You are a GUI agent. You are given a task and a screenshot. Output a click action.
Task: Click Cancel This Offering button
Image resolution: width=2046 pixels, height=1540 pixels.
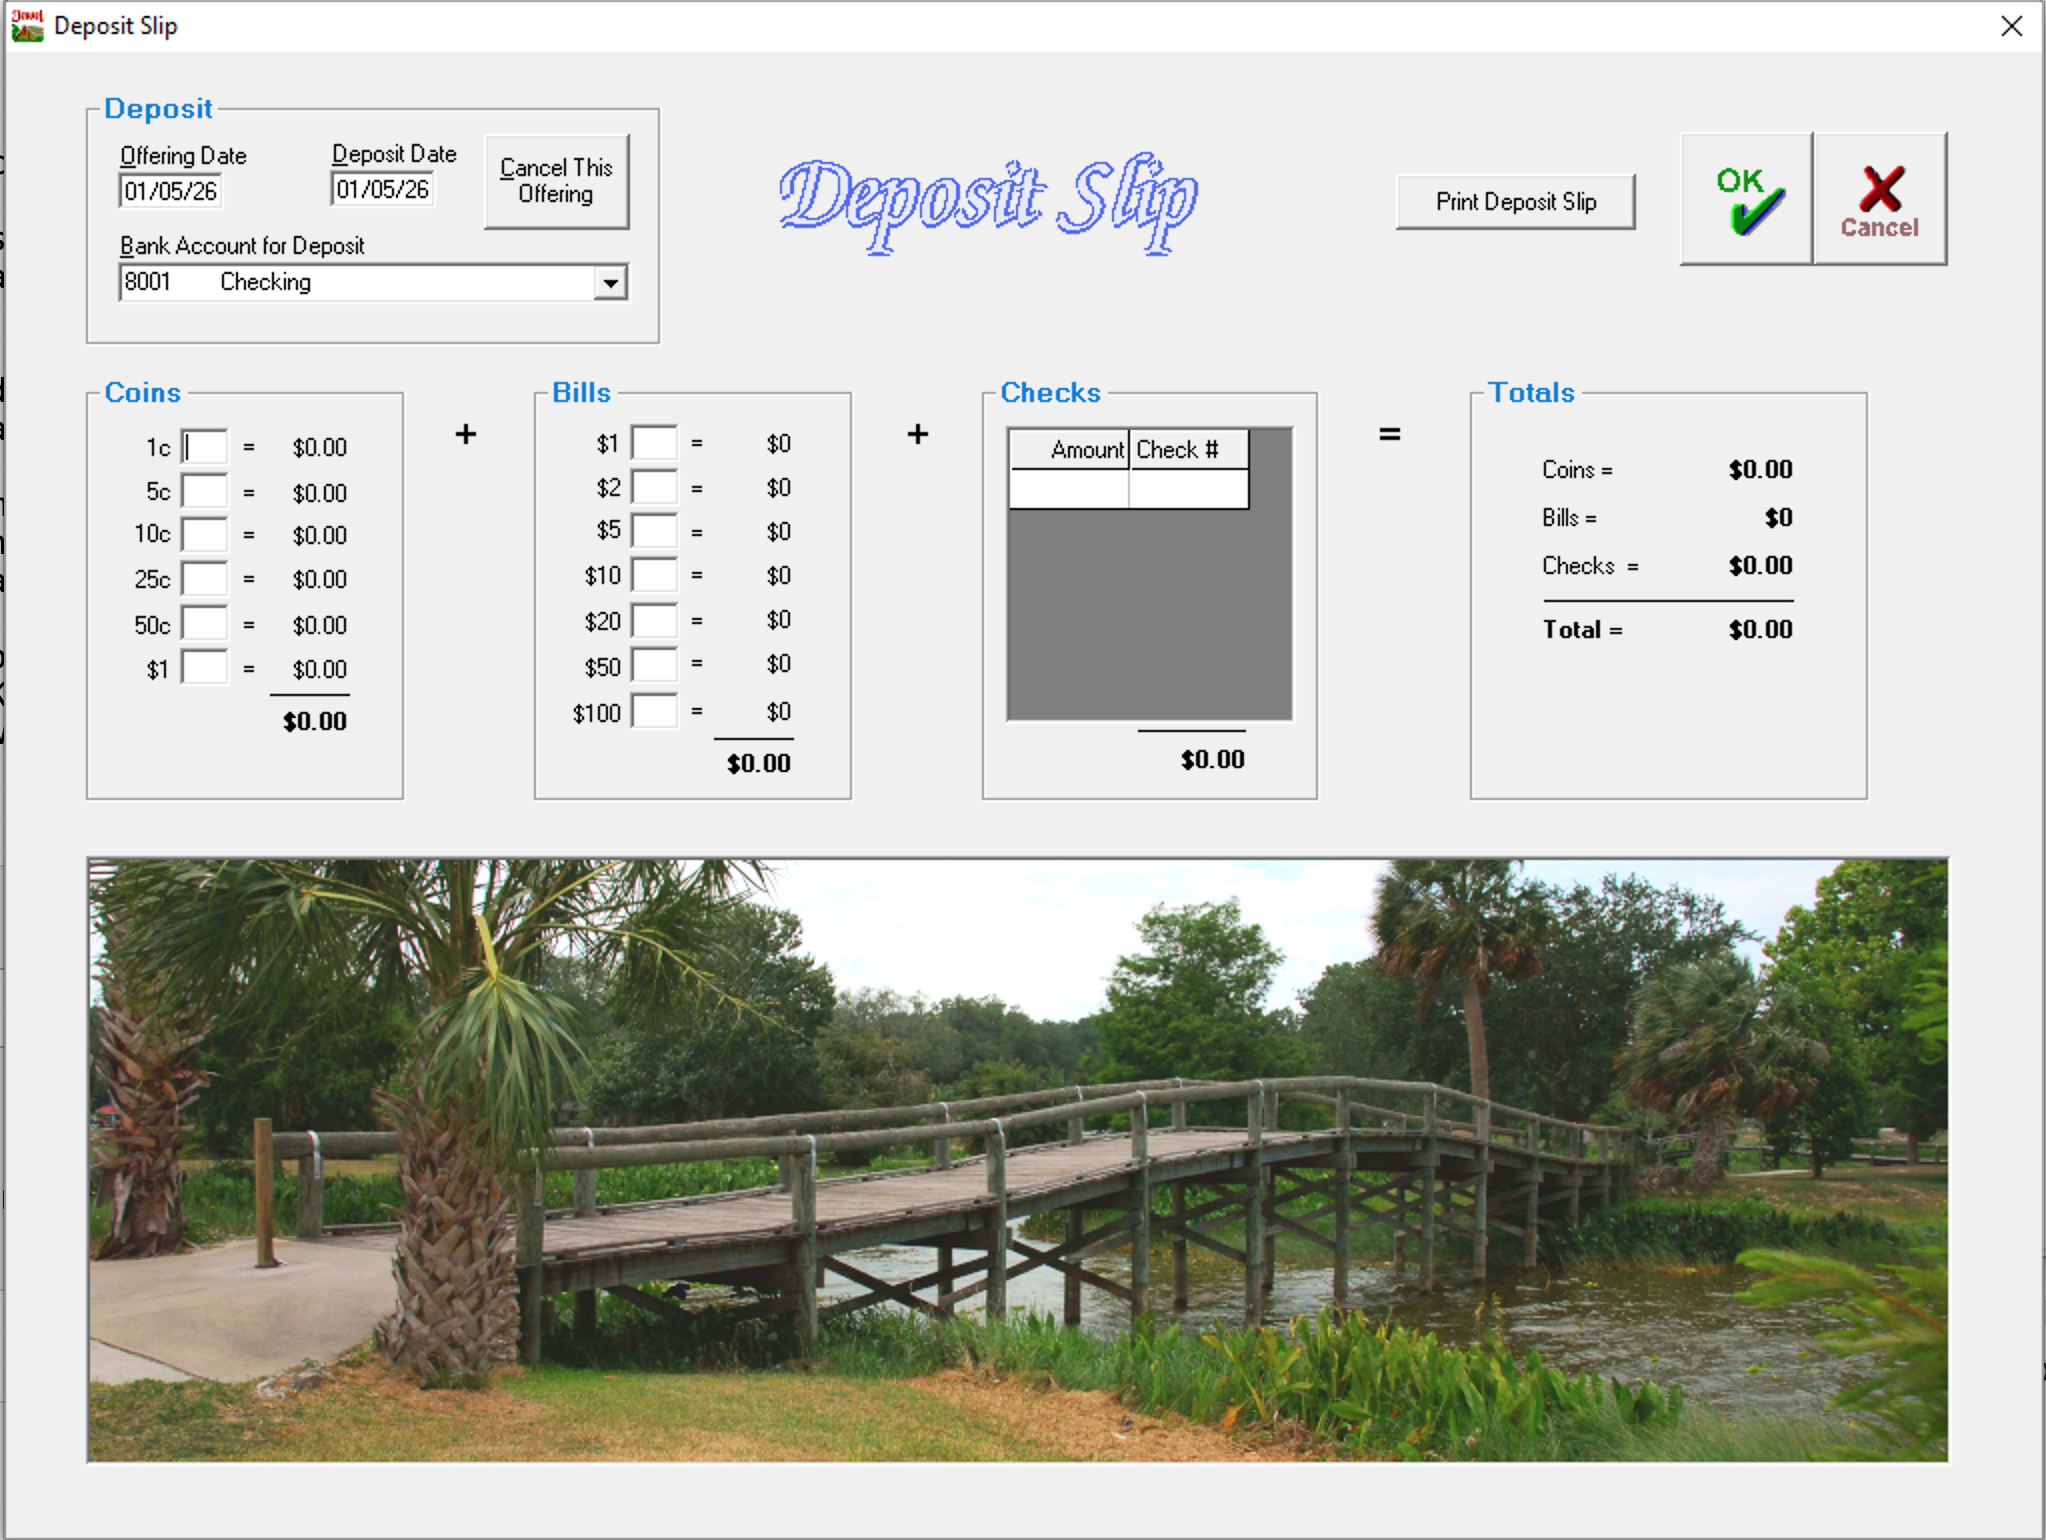[556, 181]
